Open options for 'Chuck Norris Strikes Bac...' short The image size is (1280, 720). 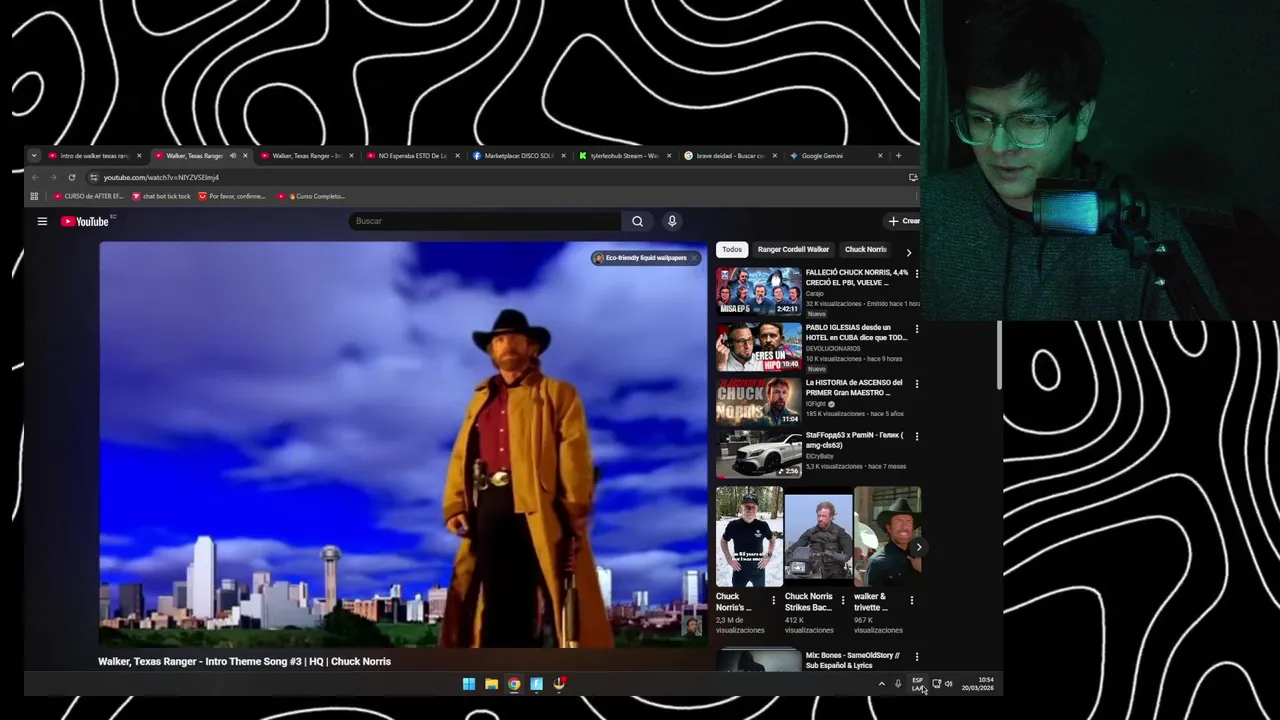tap(842, 601)
